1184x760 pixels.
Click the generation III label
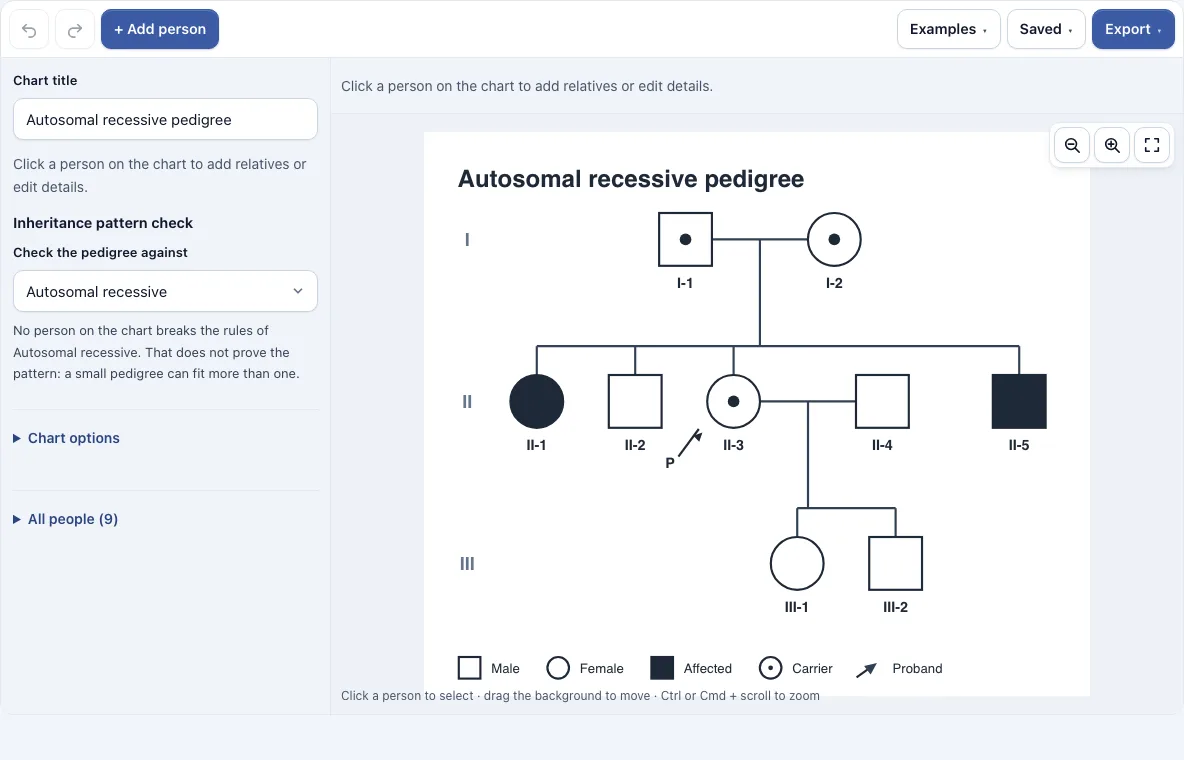click(x=467, y=564)
